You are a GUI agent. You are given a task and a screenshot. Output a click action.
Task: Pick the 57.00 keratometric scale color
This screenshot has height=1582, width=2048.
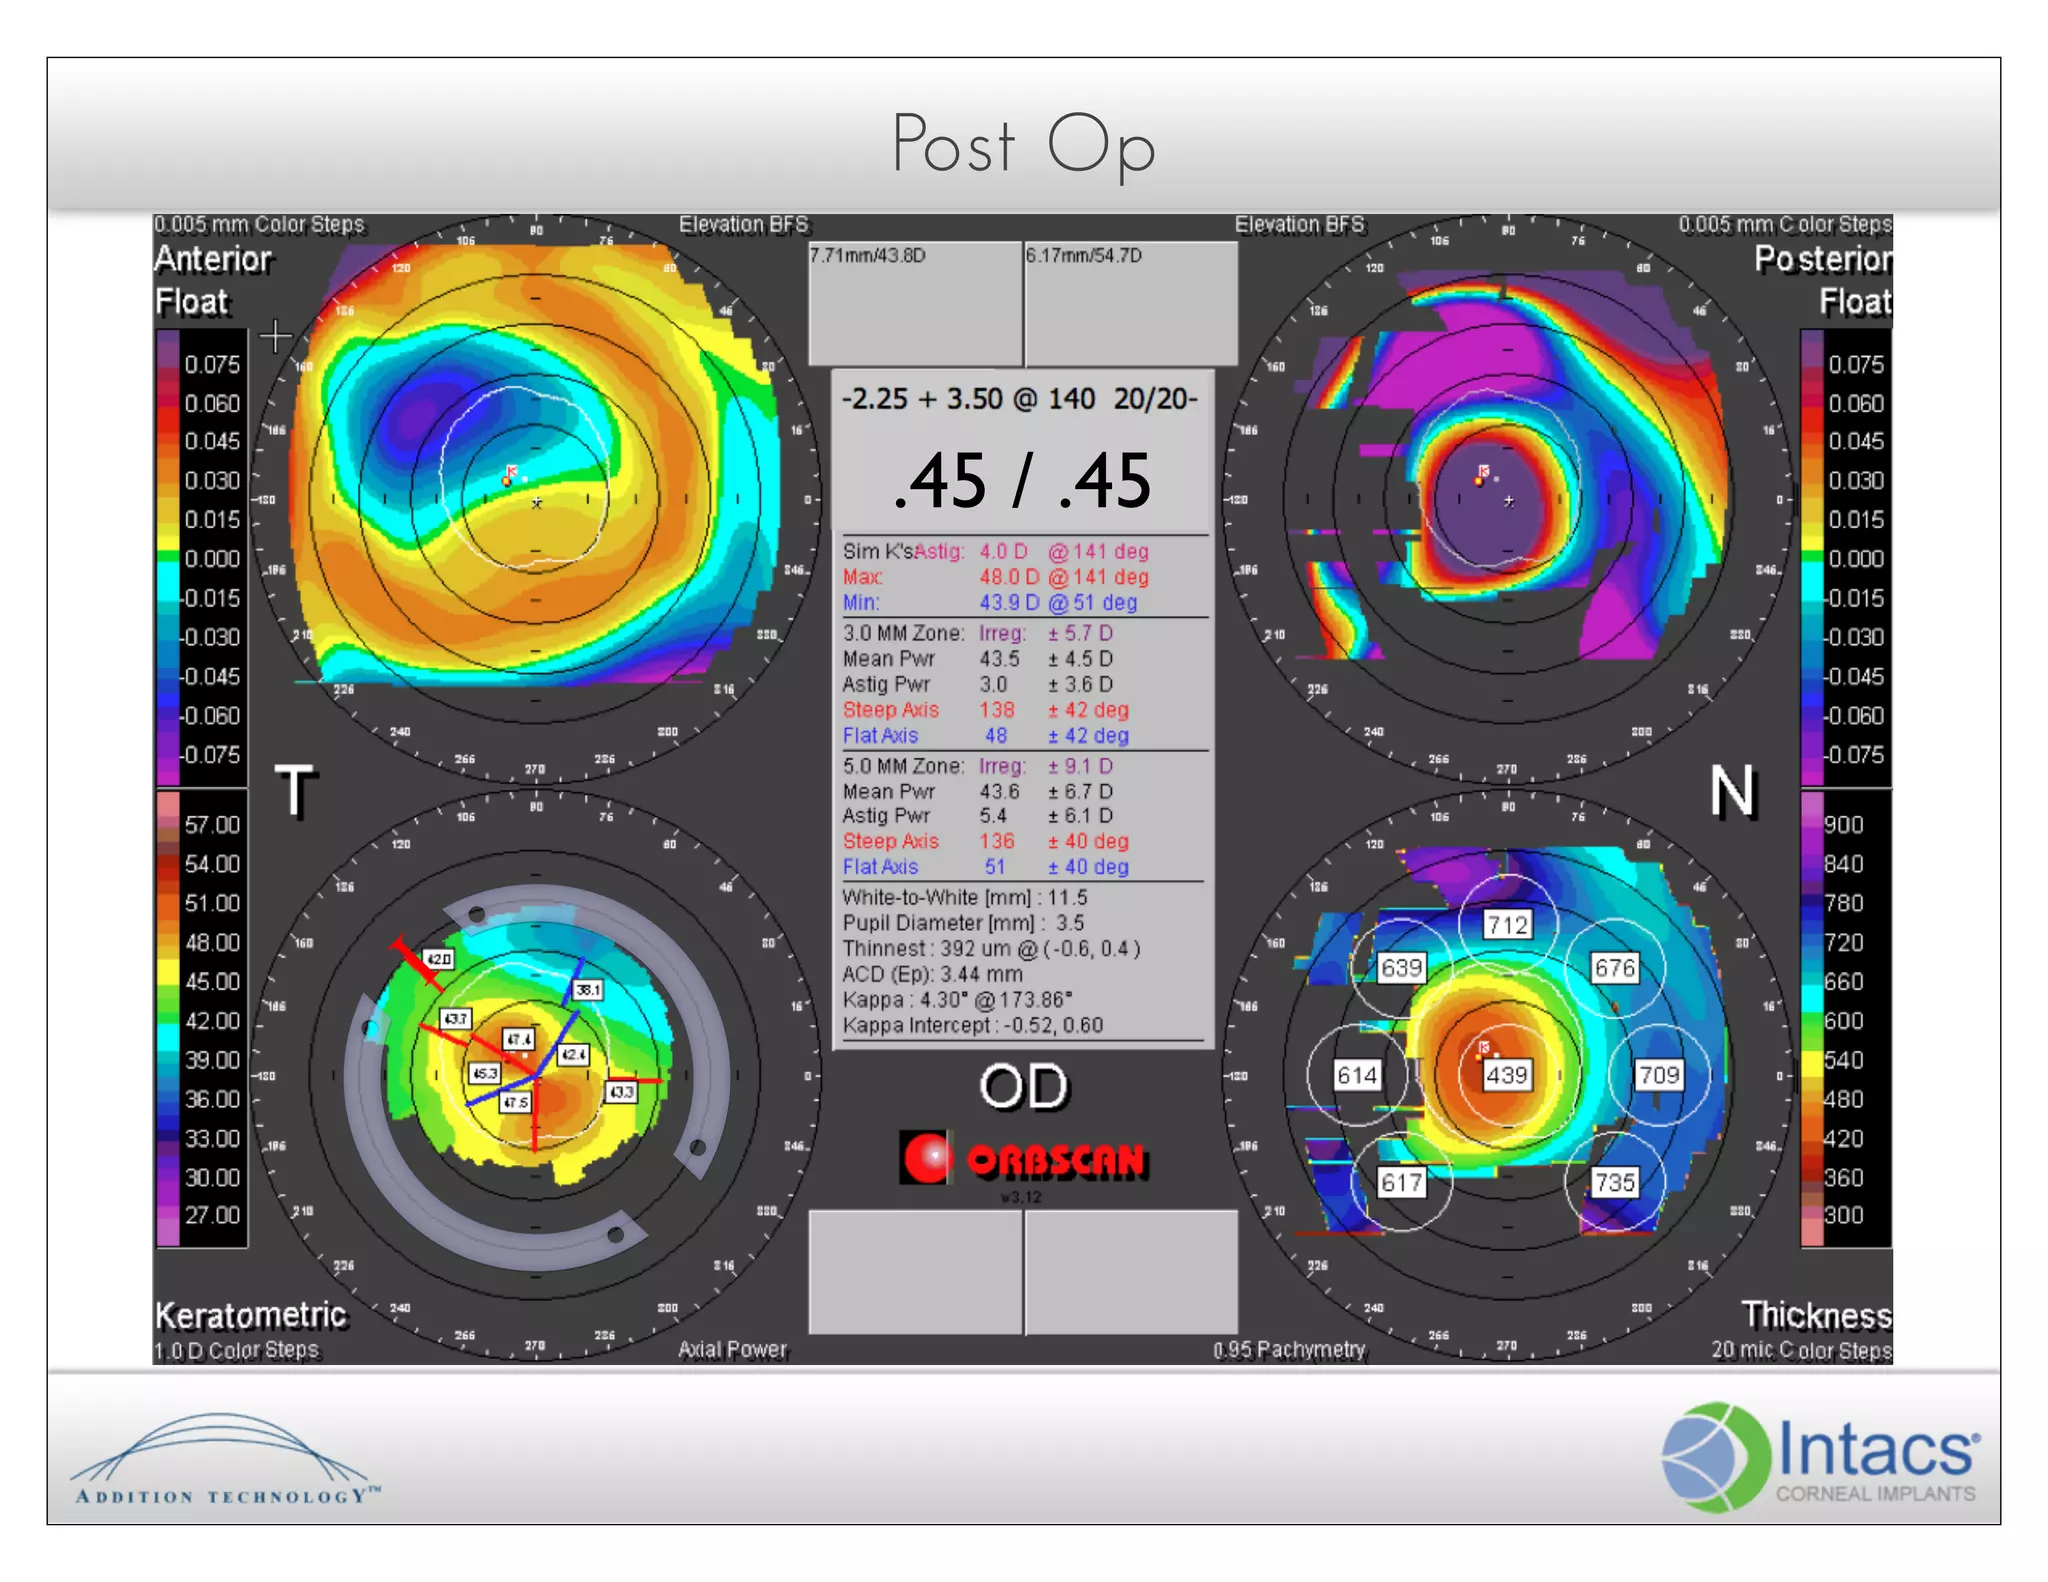click(167, 824)
